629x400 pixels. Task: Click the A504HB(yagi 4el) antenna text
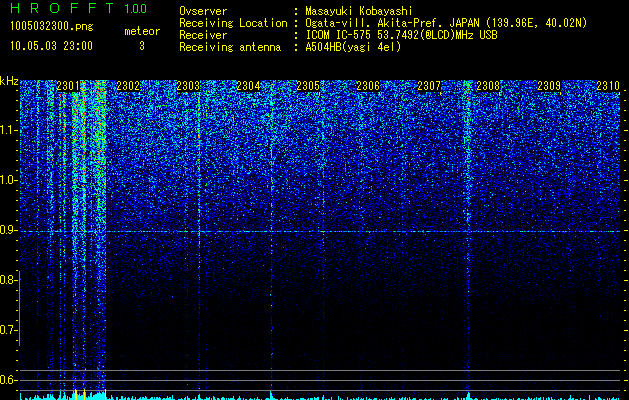(353, 47)
